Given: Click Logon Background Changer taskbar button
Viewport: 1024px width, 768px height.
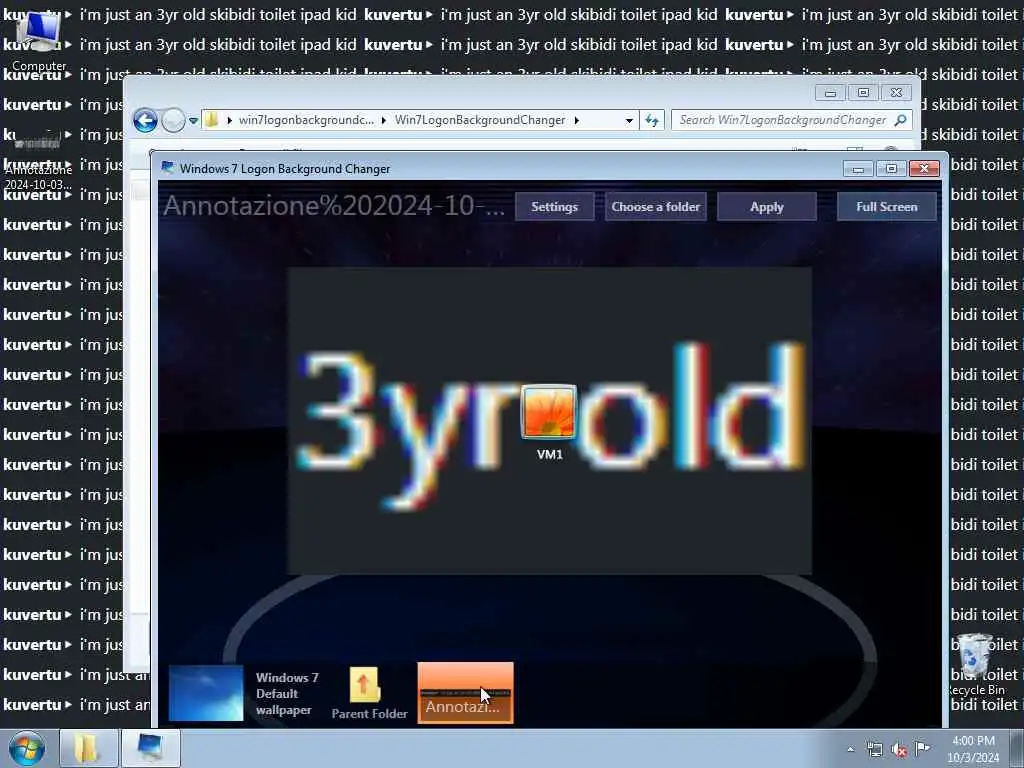Looking at the screenshot, I should tap(150, 748).
